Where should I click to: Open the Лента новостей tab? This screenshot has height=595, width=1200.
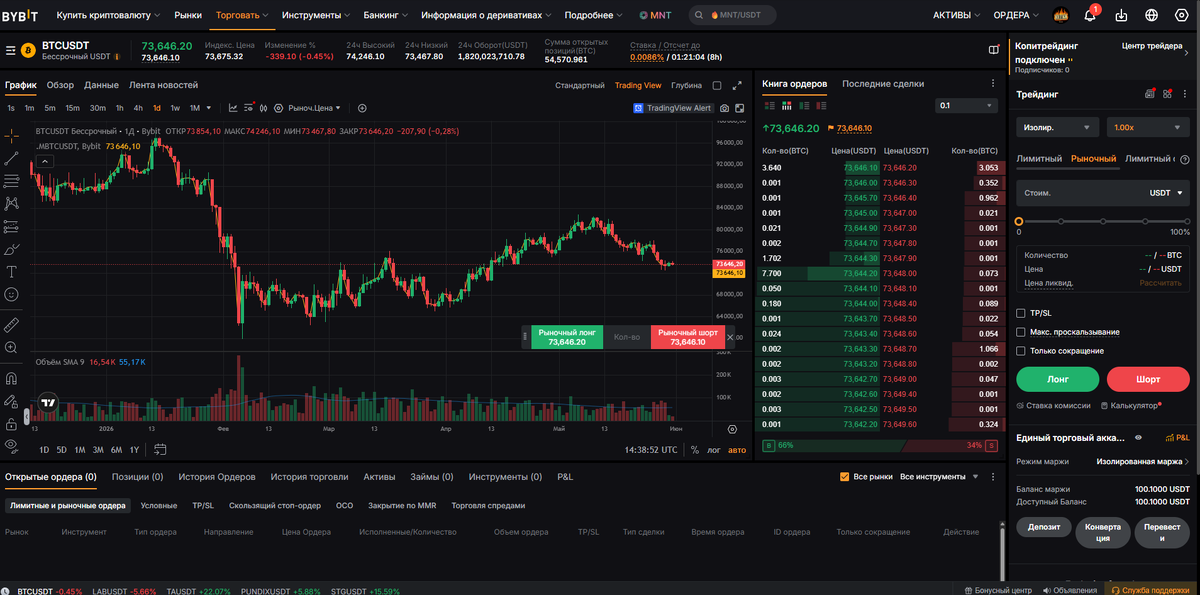pos(163,85)
